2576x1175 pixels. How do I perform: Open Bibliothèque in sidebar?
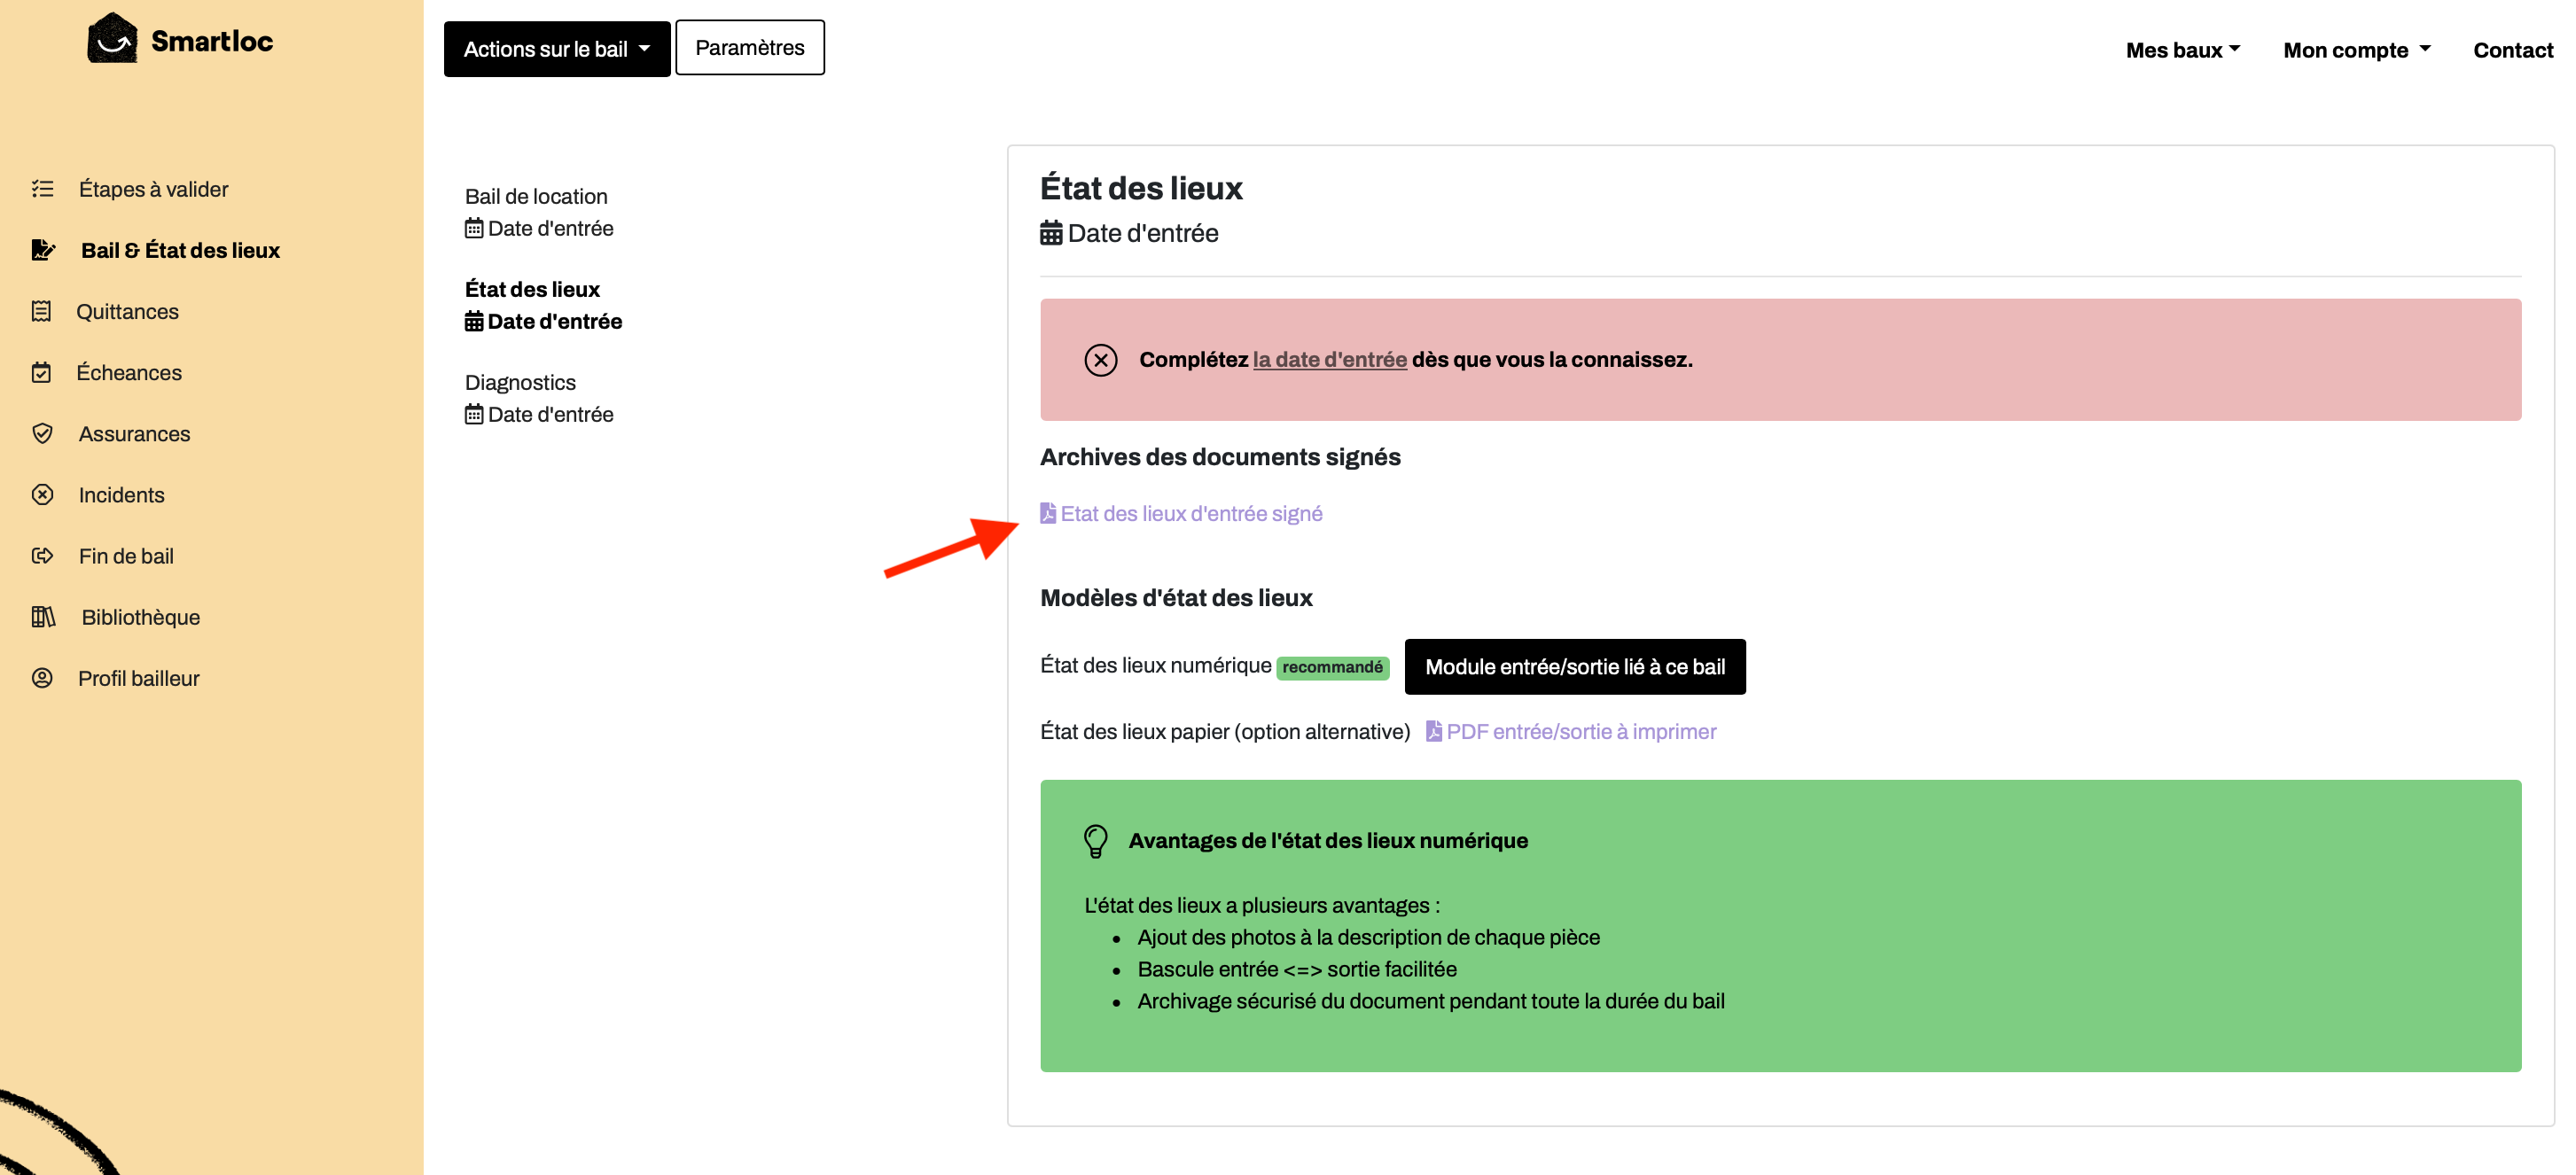140,616
